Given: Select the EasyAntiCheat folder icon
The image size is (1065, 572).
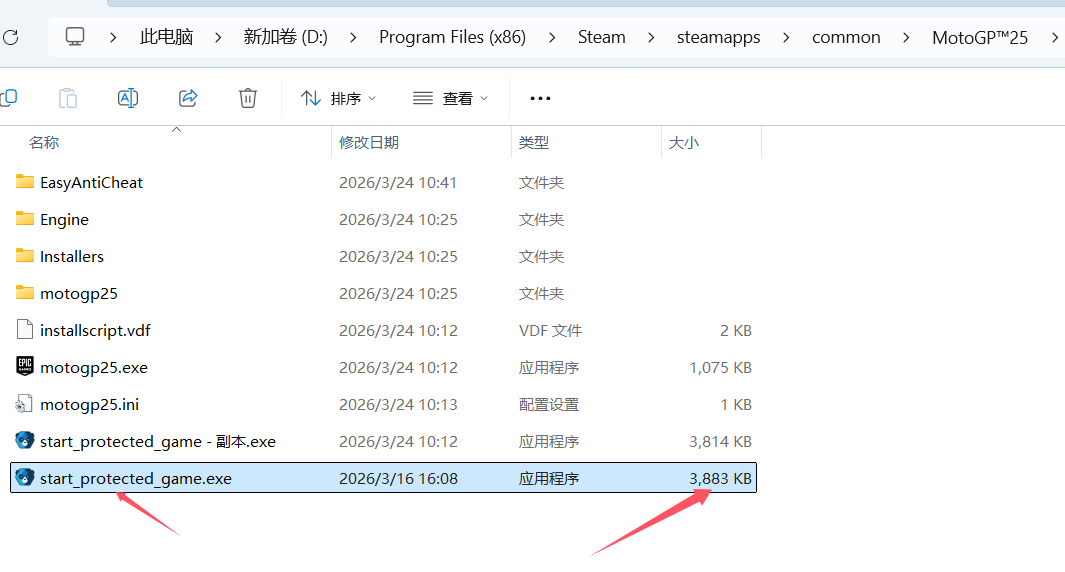Looking at the screenshot, I should click(25, 182).
